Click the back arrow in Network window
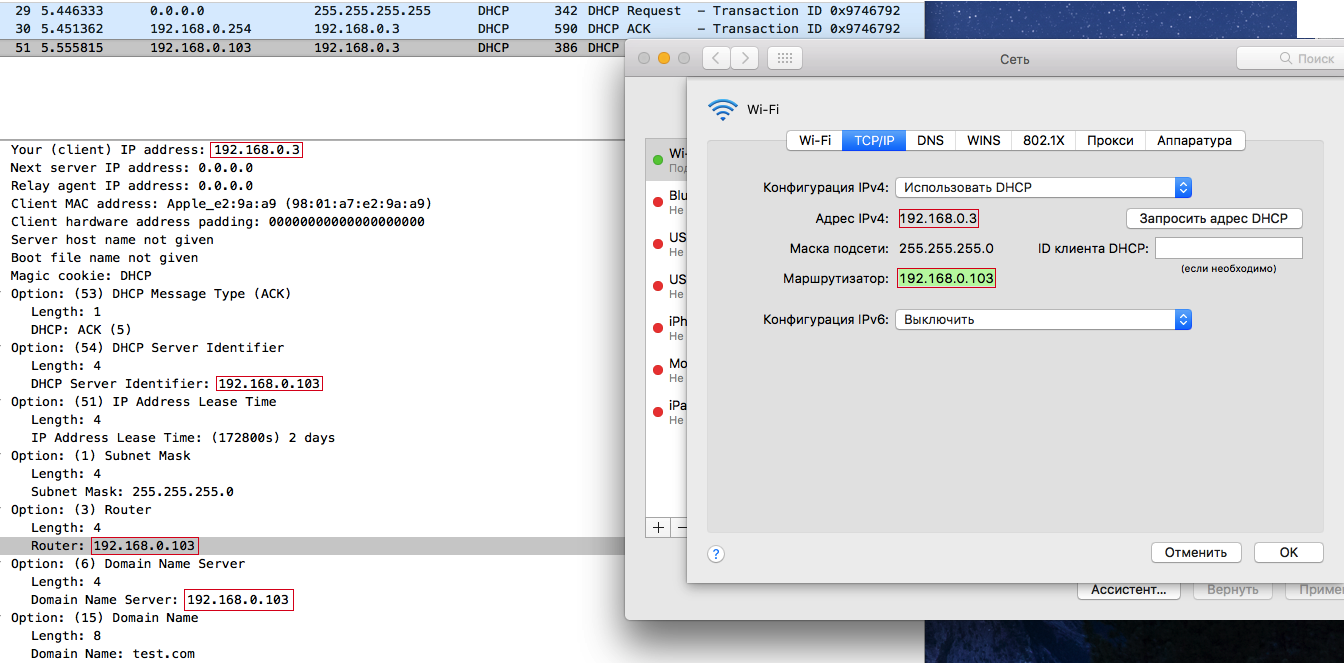Viewport: 1344px width, 663px height. [x=716, y=58]
